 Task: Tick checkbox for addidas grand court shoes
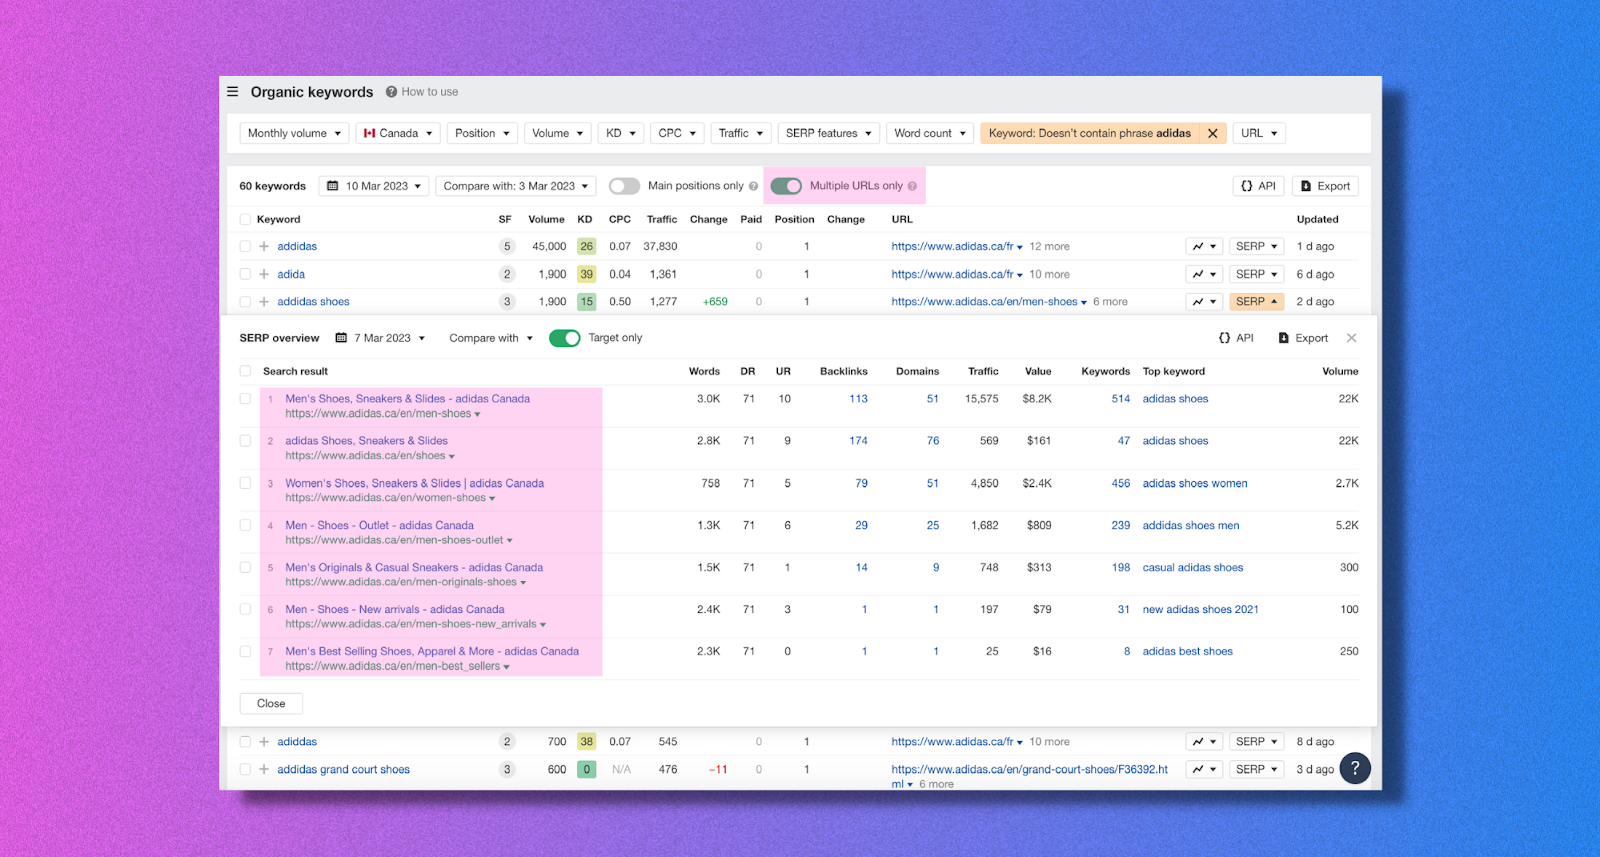pyautogui.click(x=245, y=770)
